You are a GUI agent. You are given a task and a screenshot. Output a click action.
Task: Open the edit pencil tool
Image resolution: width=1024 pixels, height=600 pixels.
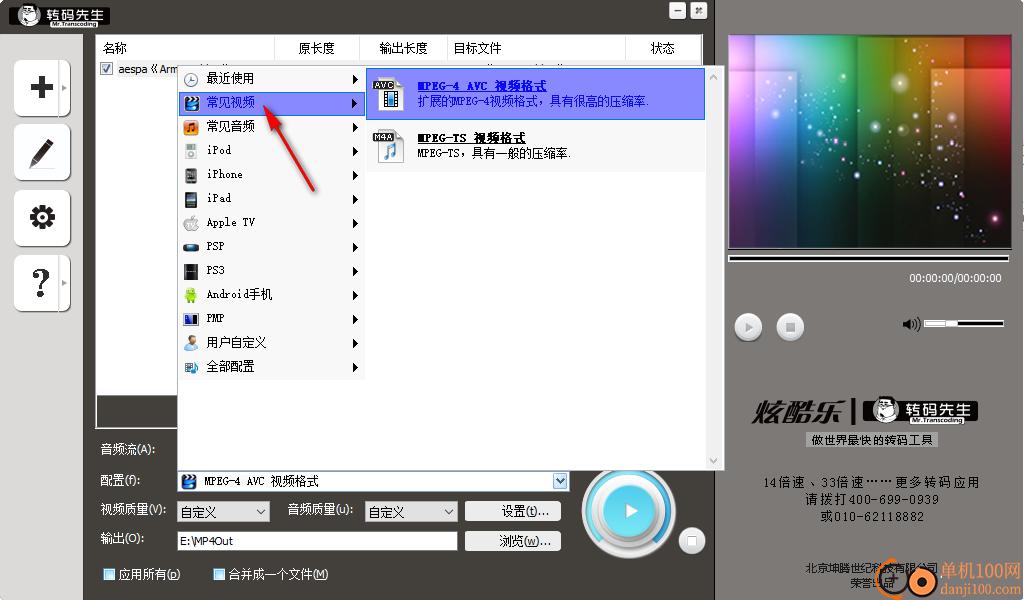(42, 153)
